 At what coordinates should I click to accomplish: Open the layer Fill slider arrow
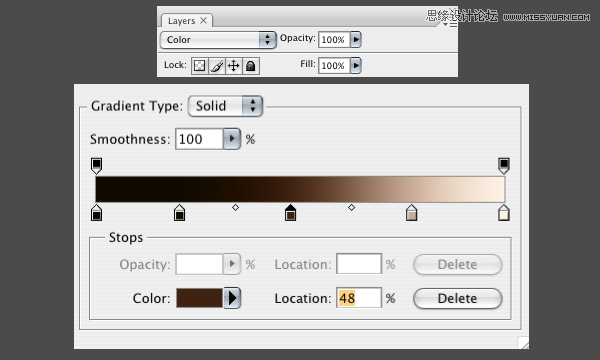tap(356, 65)
